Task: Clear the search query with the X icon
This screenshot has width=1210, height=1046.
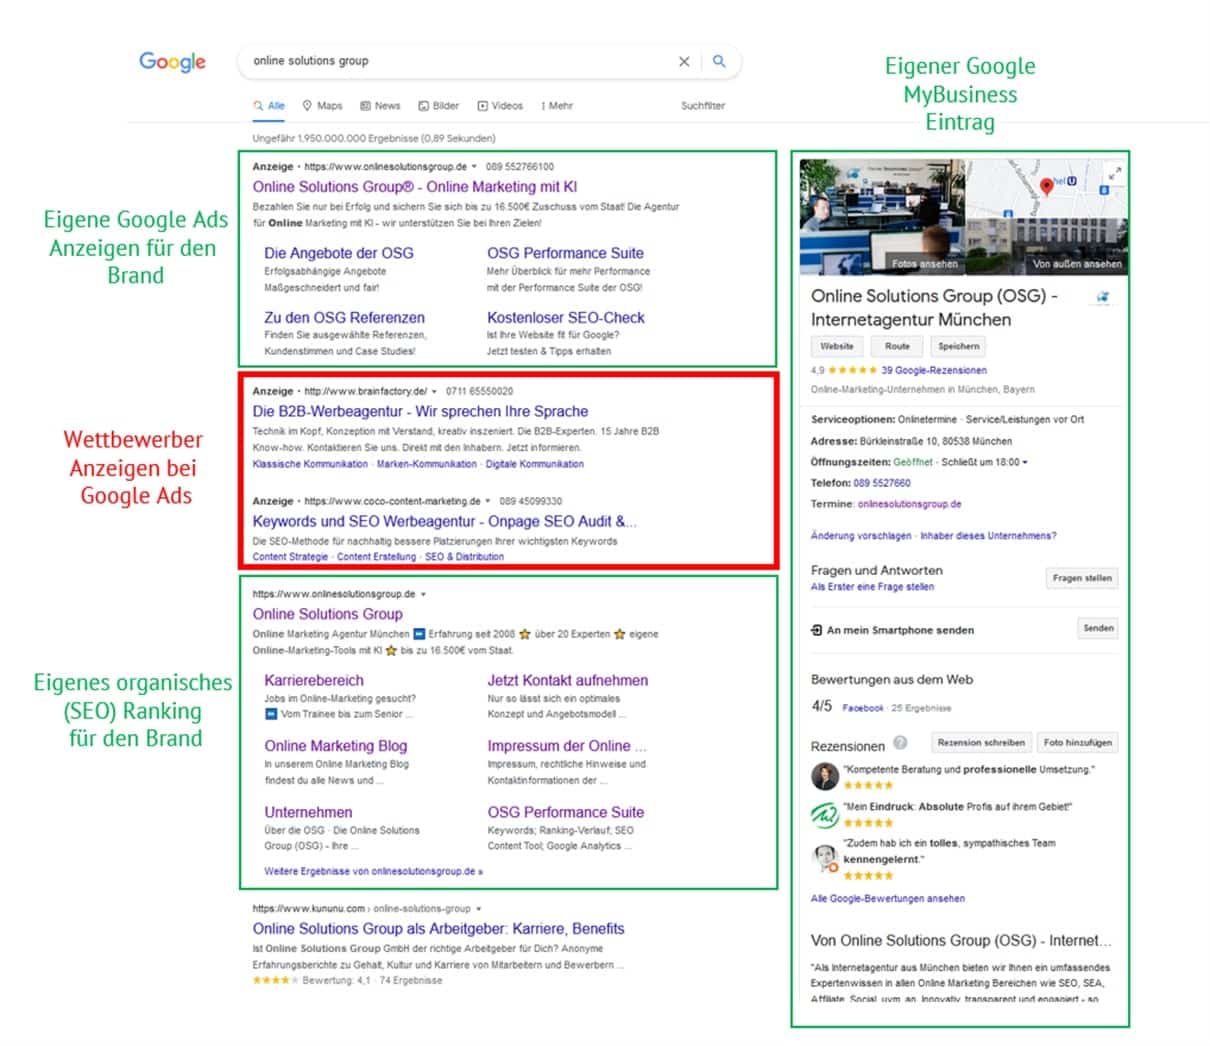Action: [x=684, y=61]
